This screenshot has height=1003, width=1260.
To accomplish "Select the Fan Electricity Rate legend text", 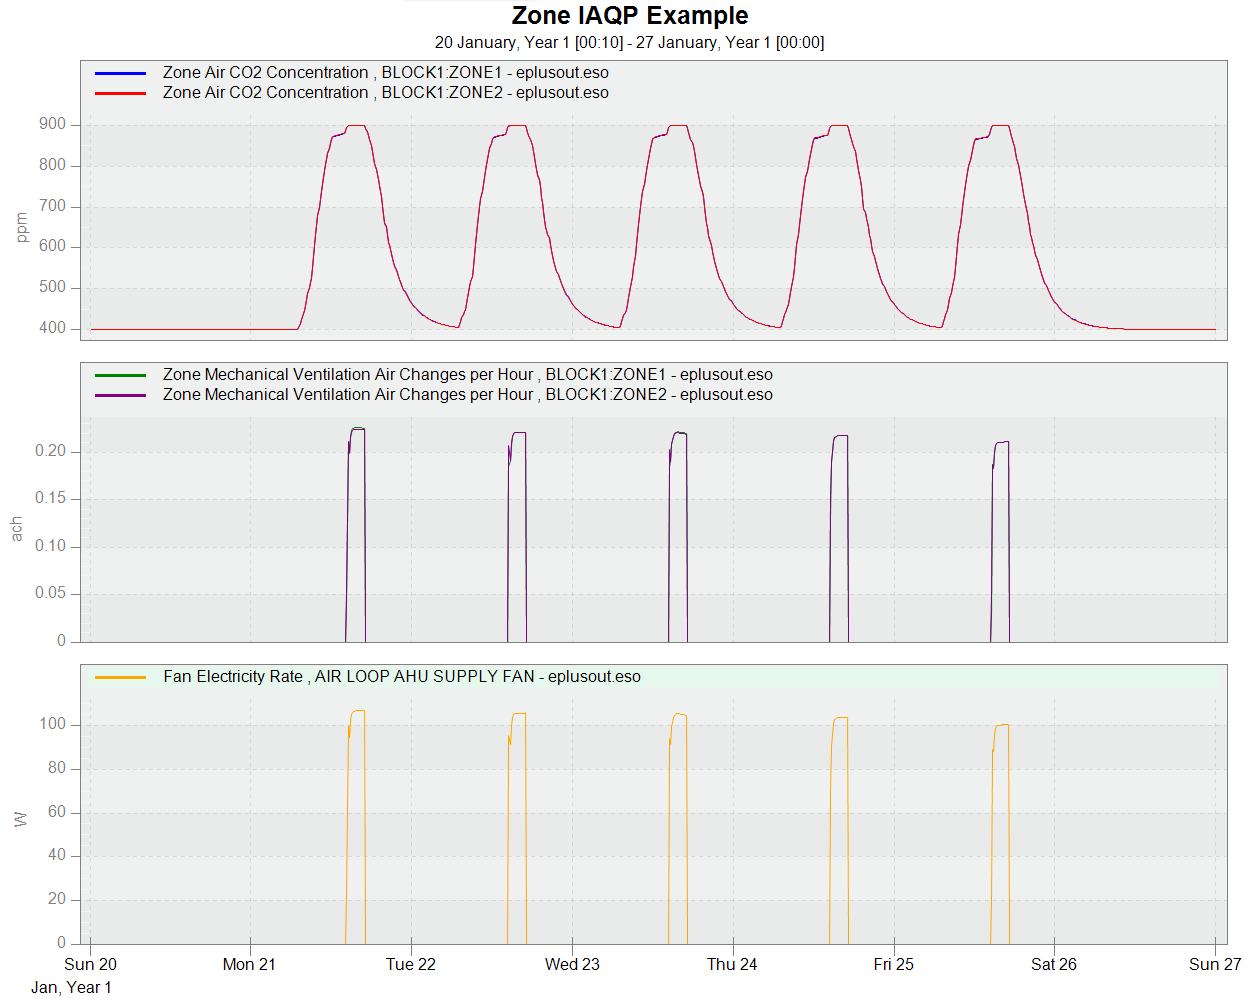I will 401,677.
